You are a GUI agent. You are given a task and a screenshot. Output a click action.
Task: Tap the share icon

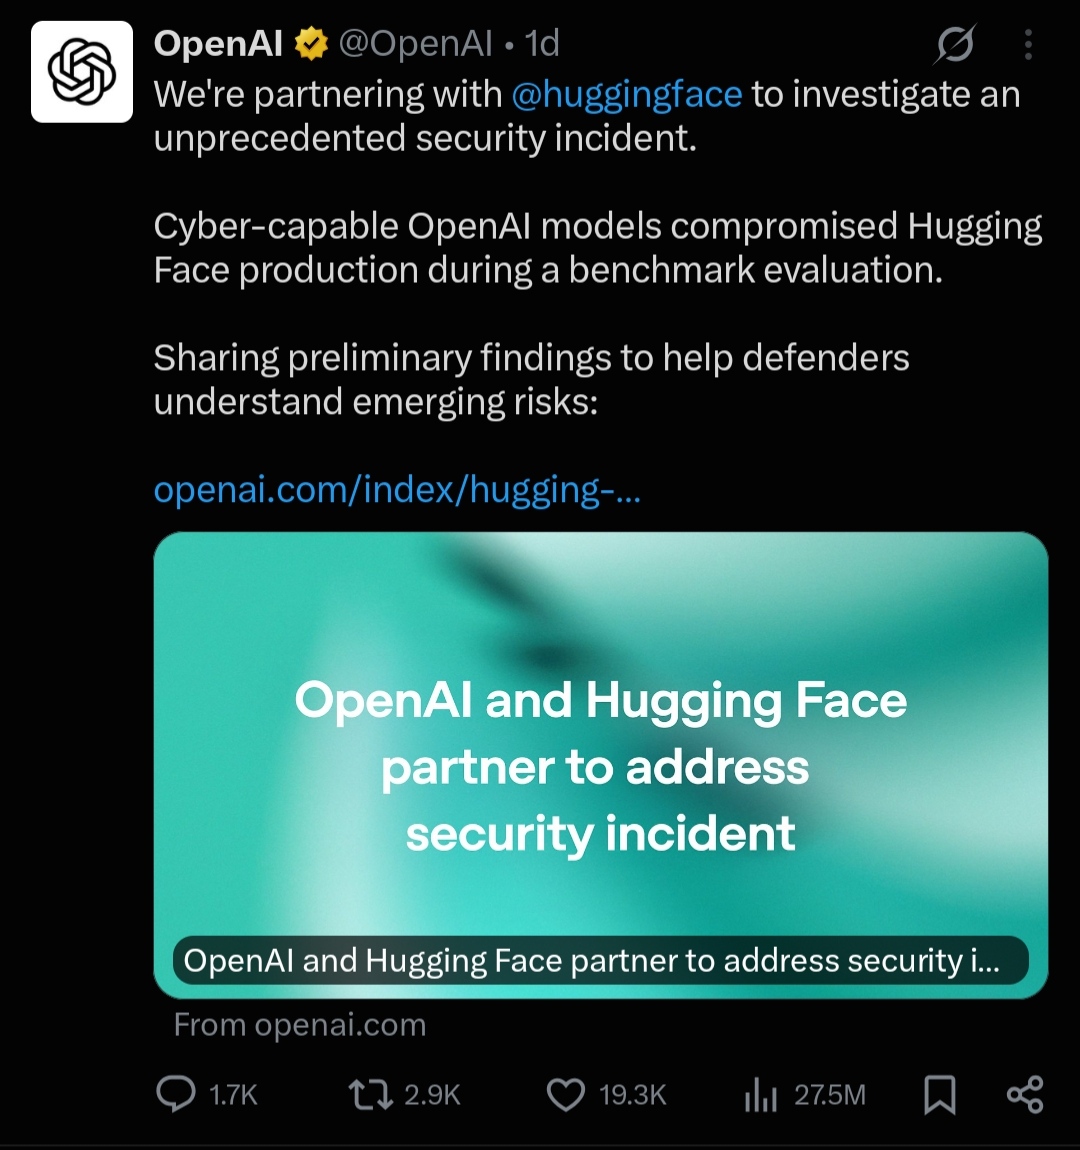coord(1025,1095)
